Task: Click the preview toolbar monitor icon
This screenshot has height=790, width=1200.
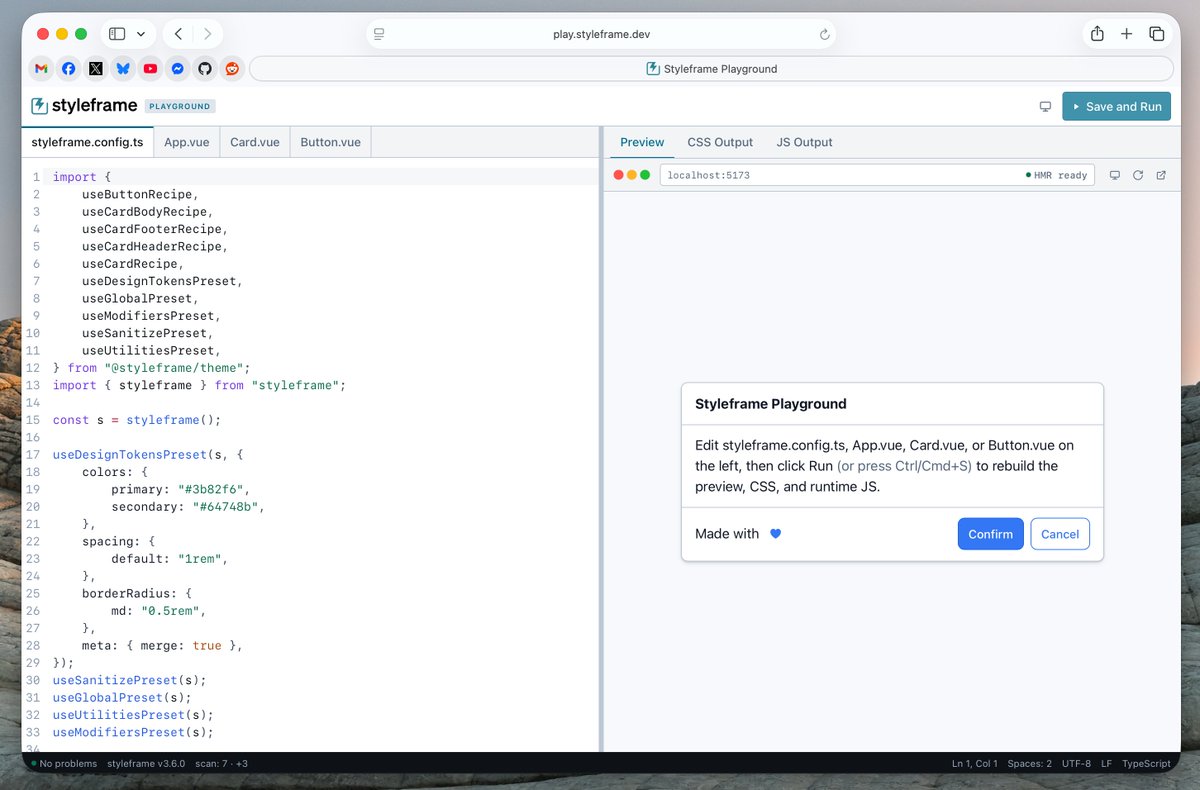Action: pos(1115,175)
